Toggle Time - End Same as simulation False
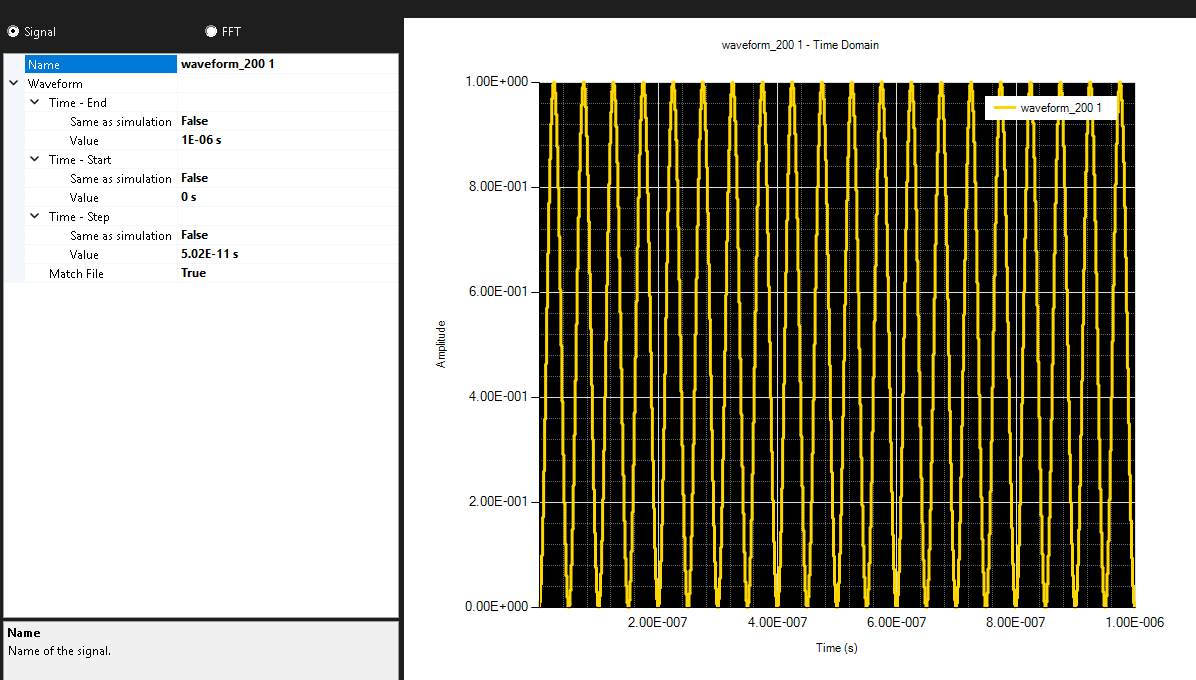Viewport: 1196px width, 680px height. 288,121
